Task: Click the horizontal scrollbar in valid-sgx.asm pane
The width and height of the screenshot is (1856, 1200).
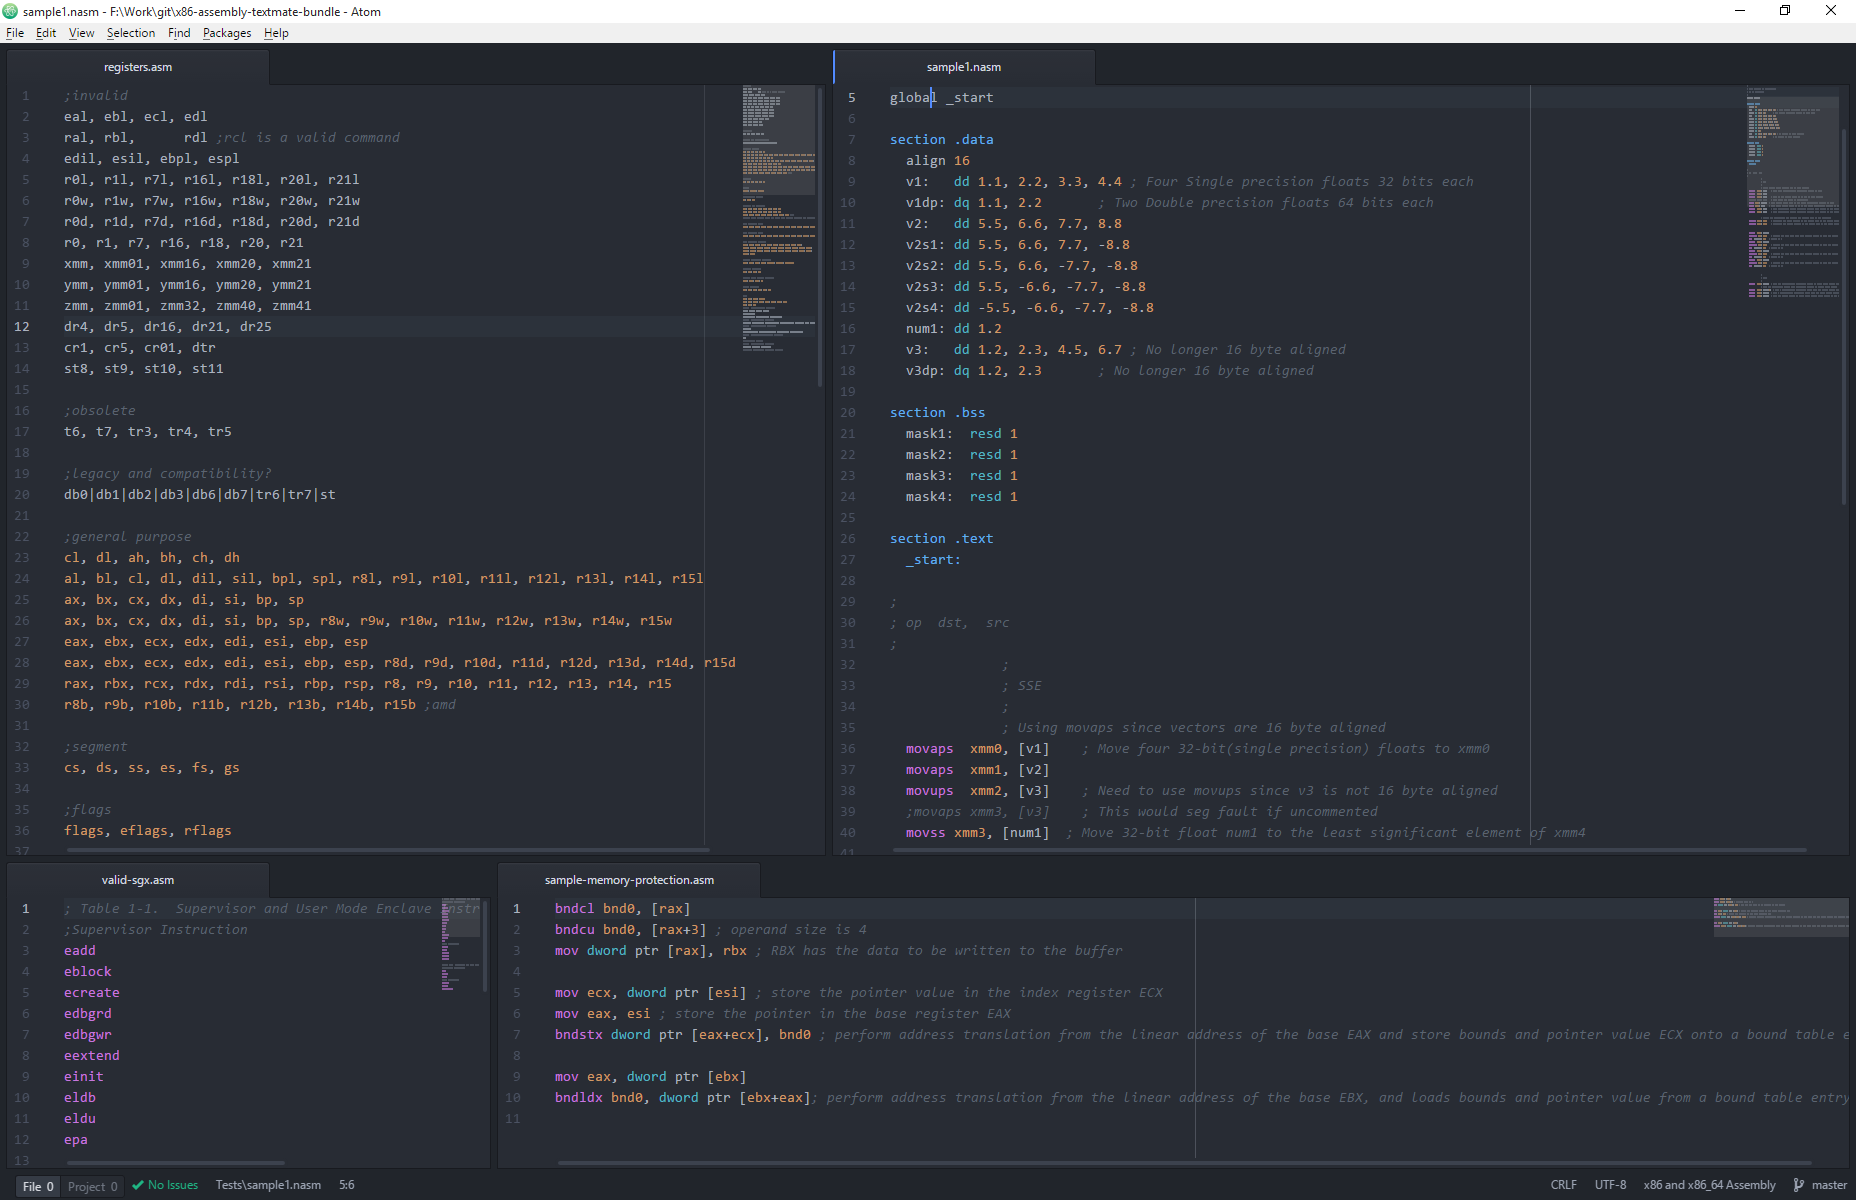Action: point(175,1163)
